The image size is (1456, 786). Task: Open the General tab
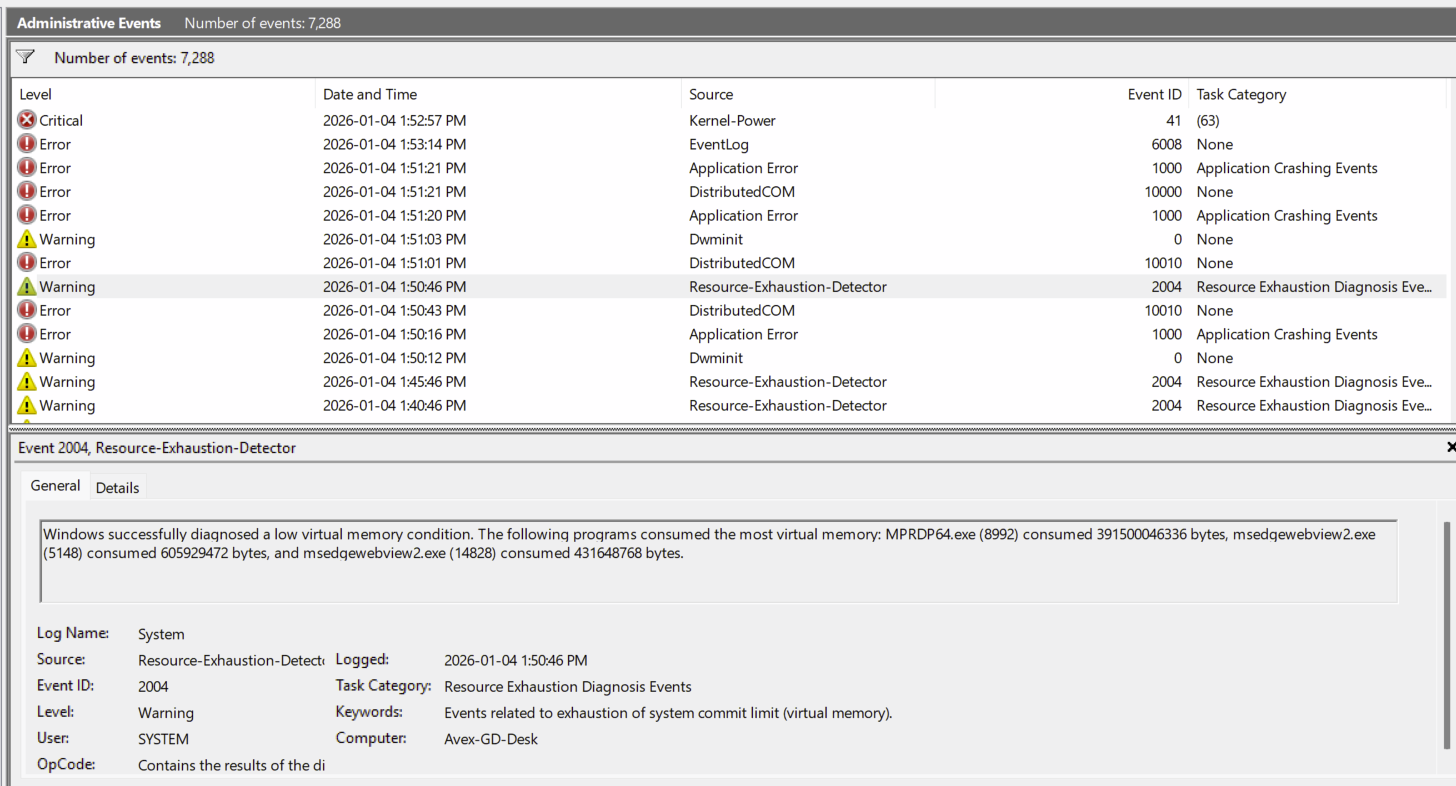(x=55, y=486)
